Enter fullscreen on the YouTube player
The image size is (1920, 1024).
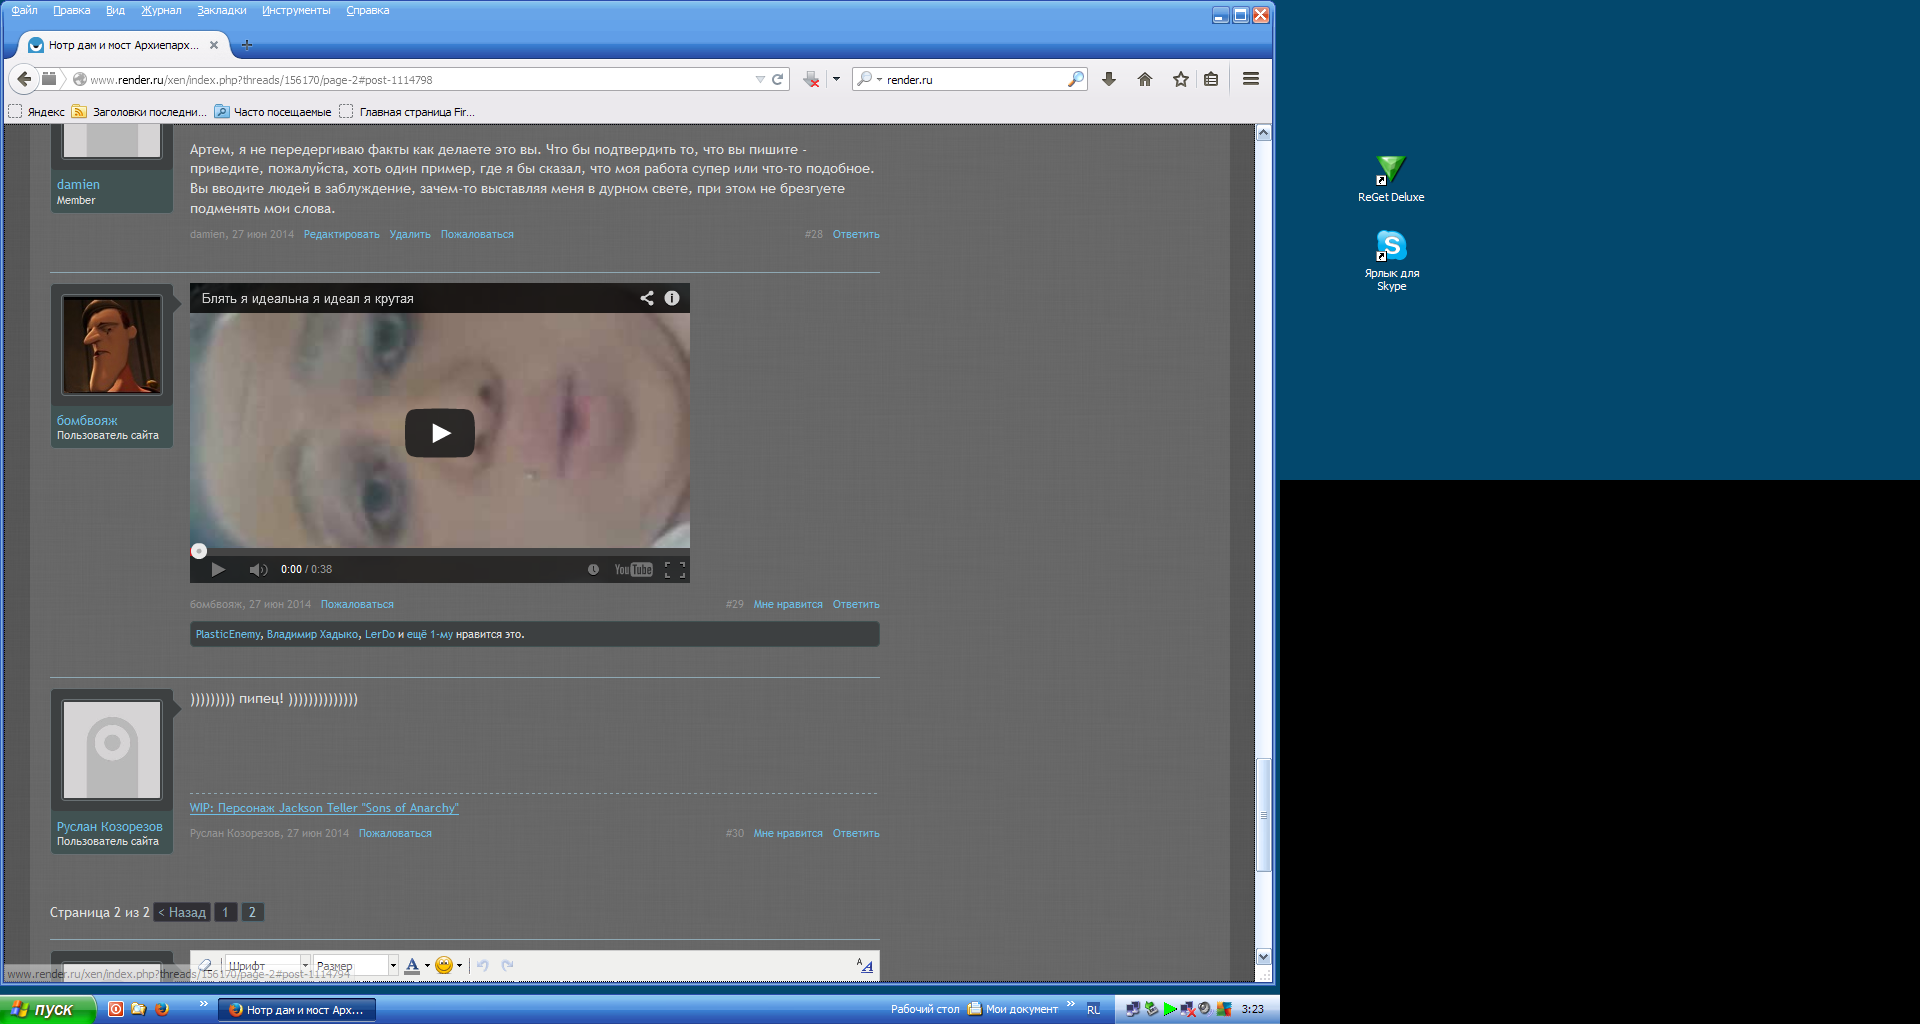click(675, 570)
